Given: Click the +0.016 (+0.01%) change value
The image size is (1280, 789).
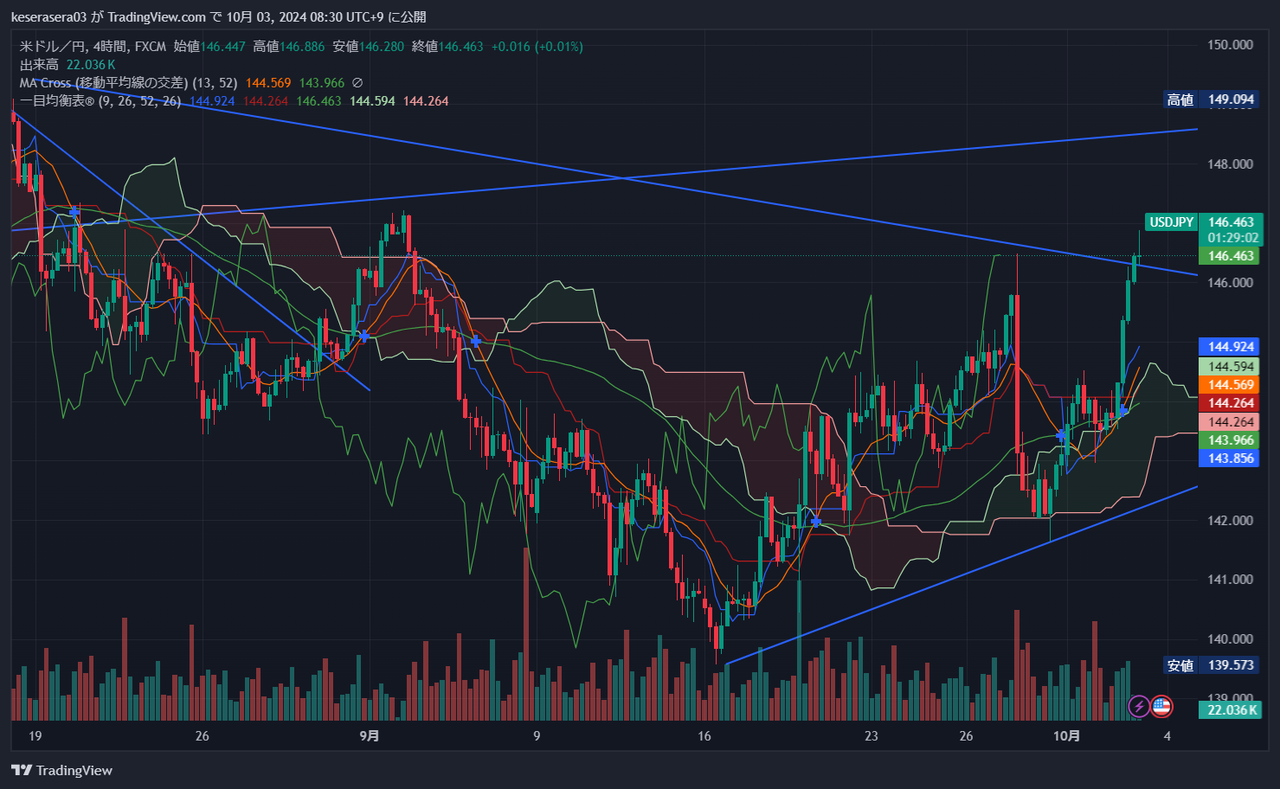Looking at the screenshot, I should [x=537, y=47].
